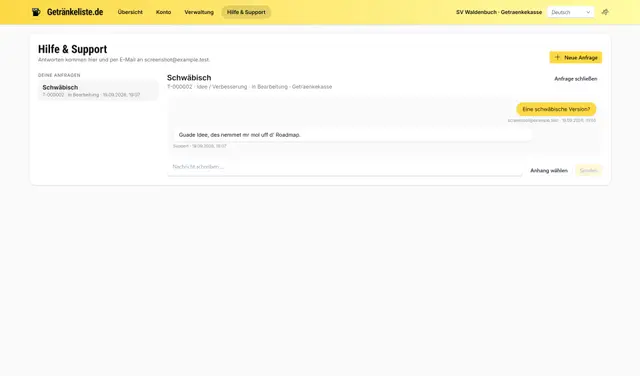
Task: Open the Deutsch language dropdown
Action: (x=571, y=12)
